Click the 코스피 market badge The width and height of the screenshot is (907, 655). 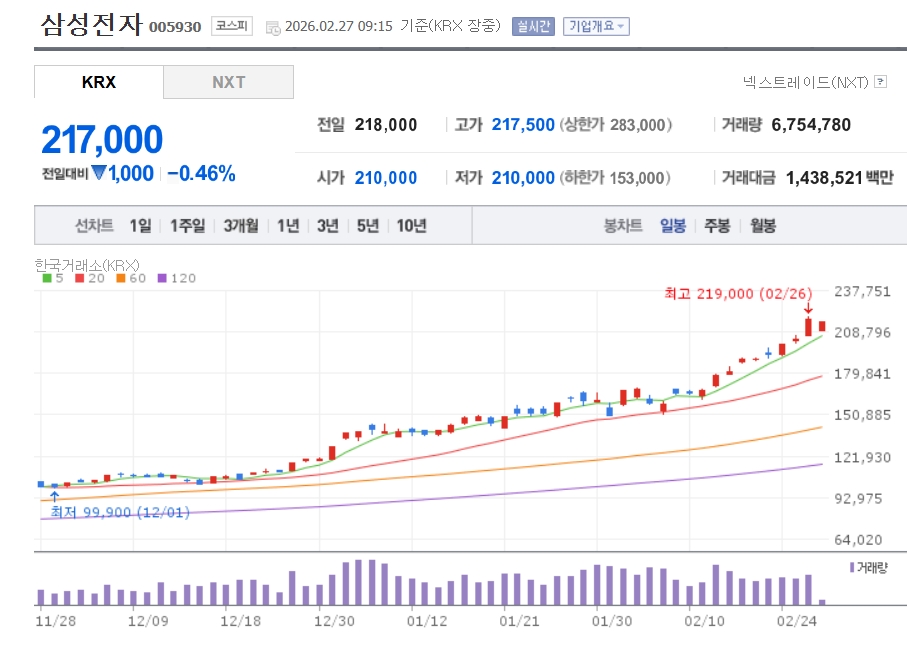(233, 26)
